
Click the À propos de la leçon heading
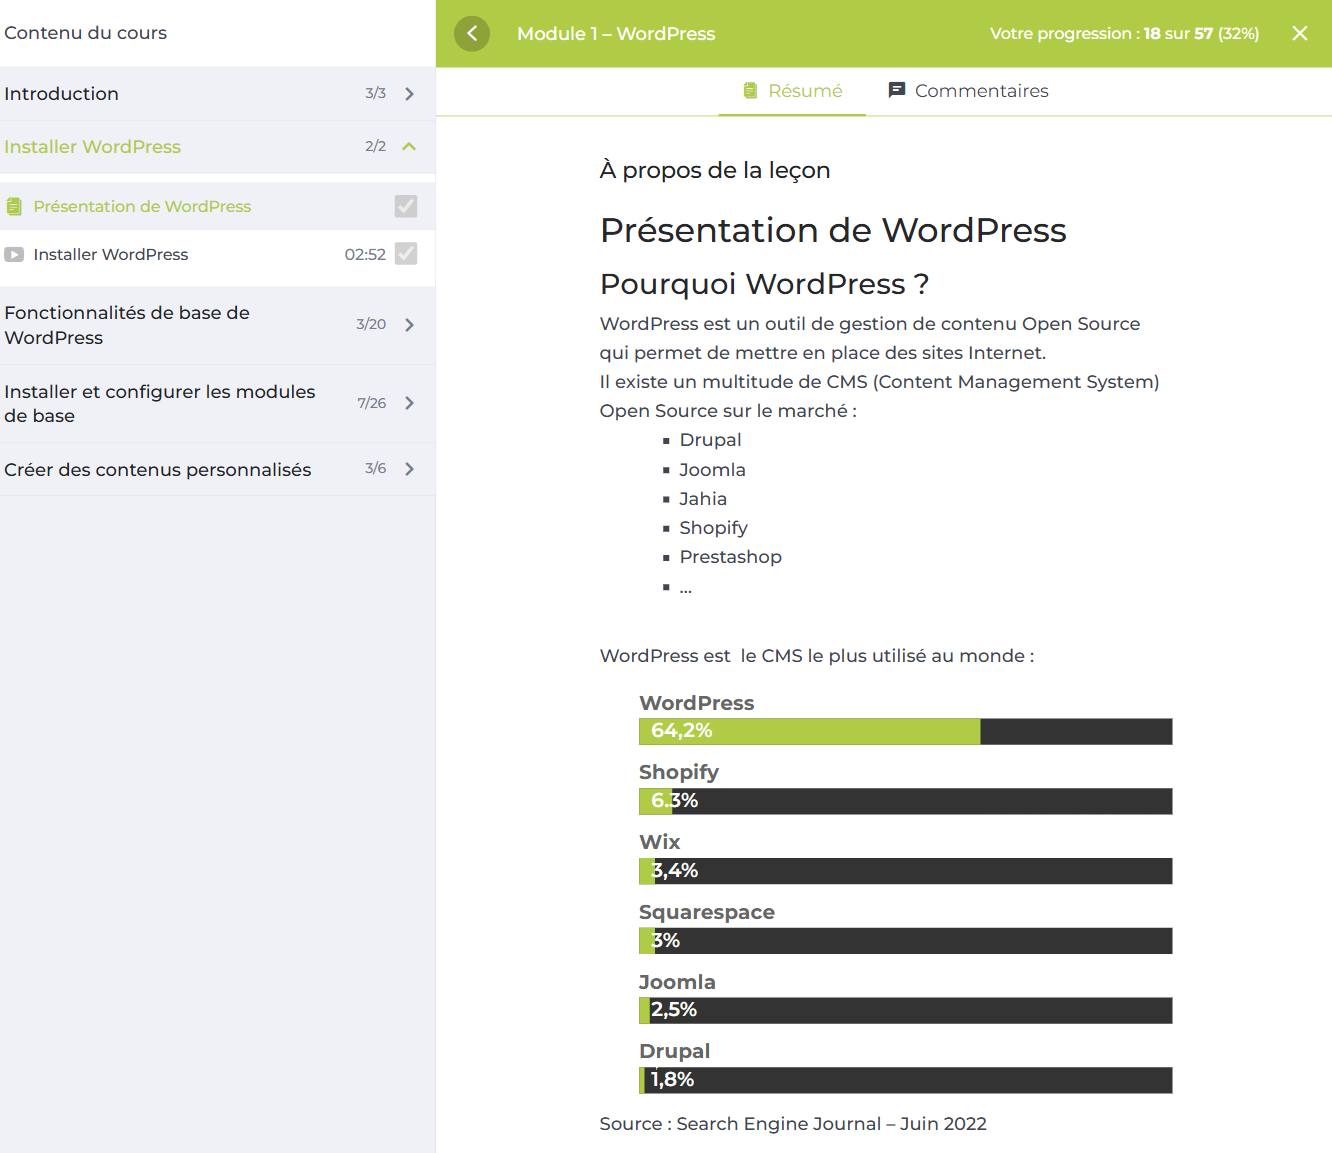click(x=715, y=170)
